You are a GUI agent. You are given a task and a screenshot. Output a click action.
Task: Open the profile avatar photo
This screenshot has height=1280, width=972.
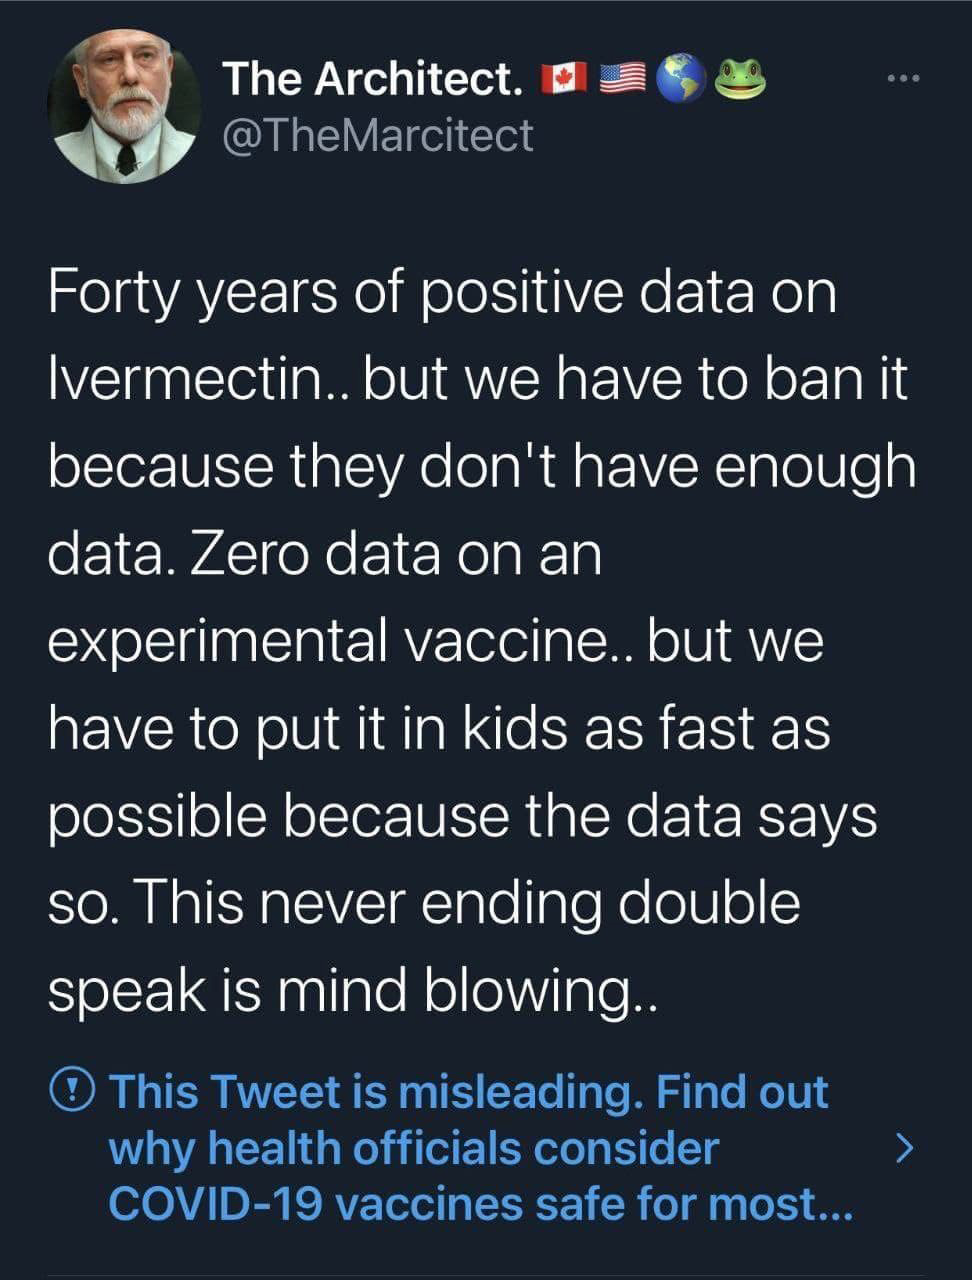coord(124,106)
